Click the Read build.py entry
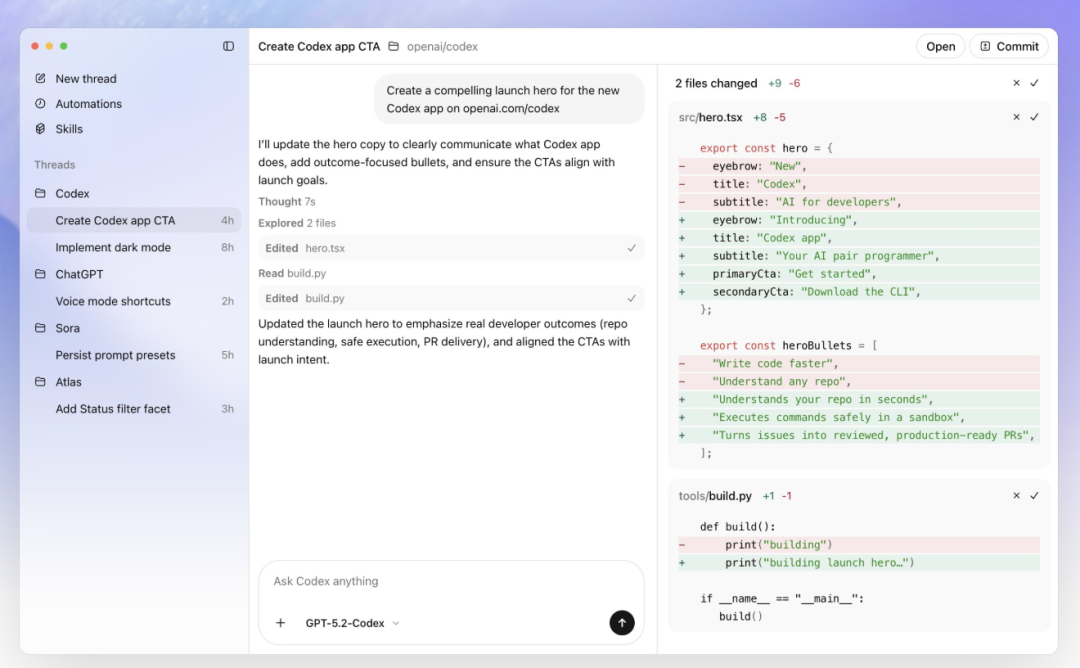The height and width of the screenshot is (668, 1080). pos(292,273)
